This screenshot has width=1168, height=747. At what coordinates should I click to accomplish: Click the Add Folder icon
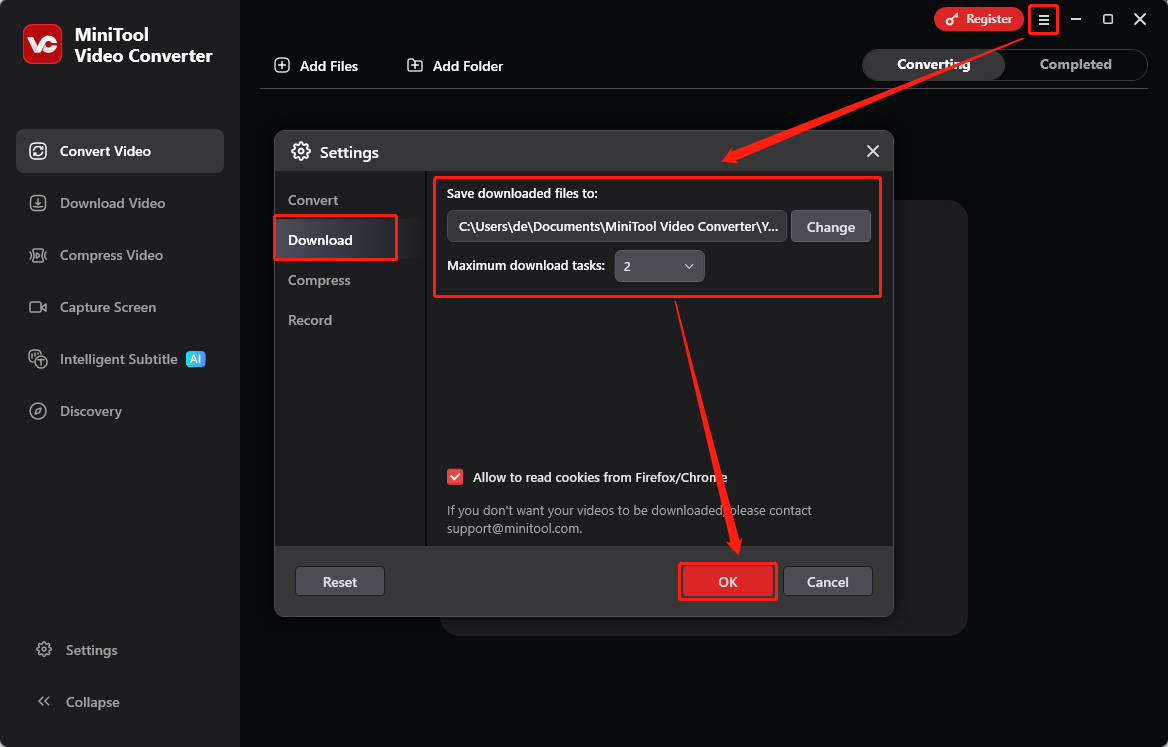[414, 65]
